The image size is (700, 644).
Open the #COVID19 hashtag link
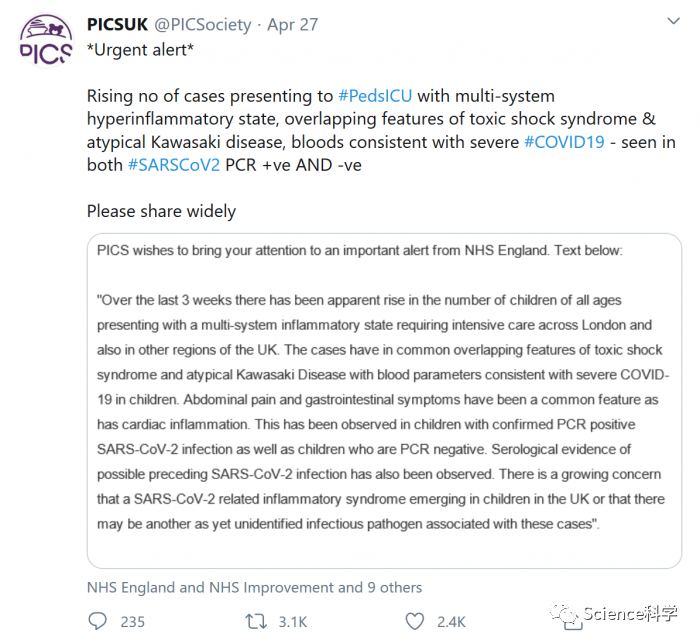[564, 142]
